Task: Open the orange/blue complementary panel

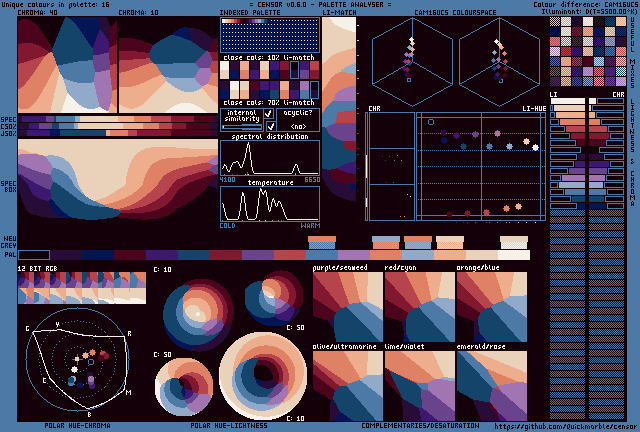Action: click(492, 307)
